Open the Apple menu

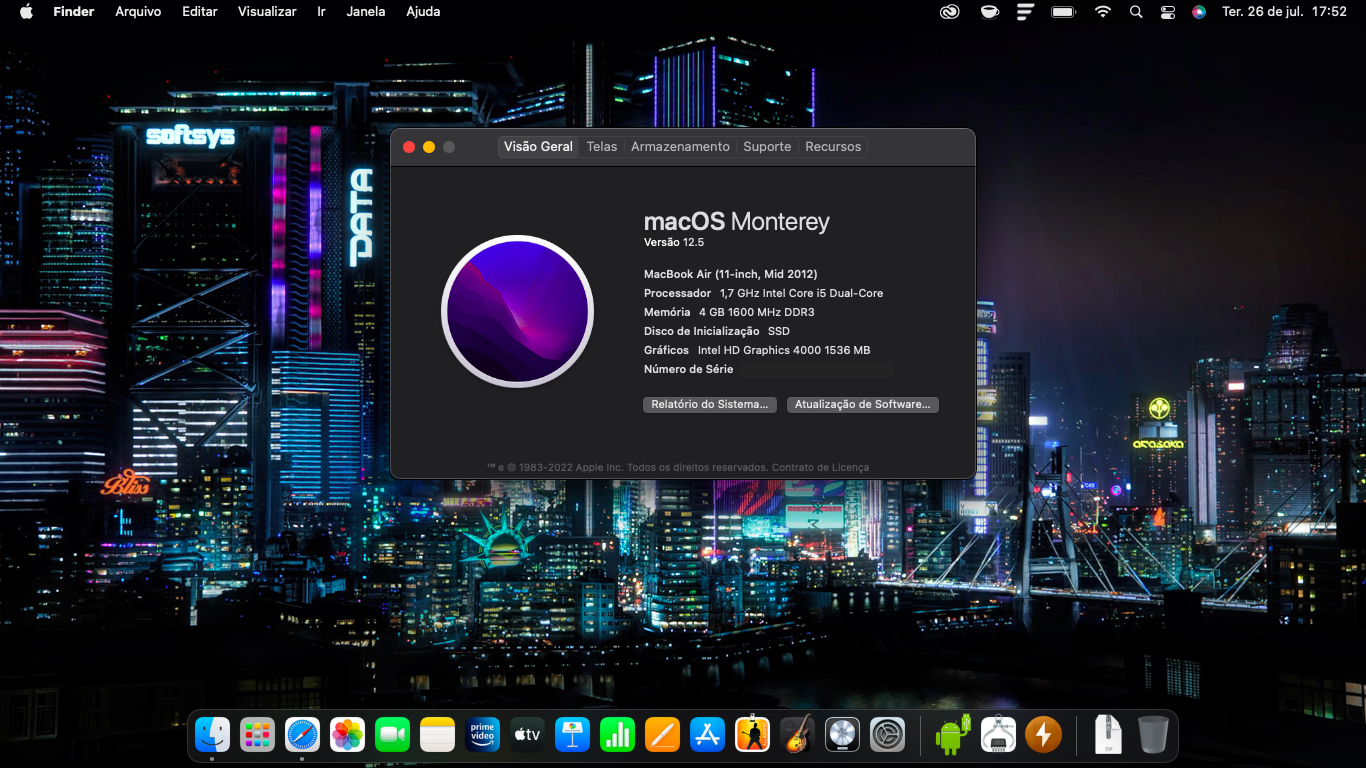tap(26, 12)
